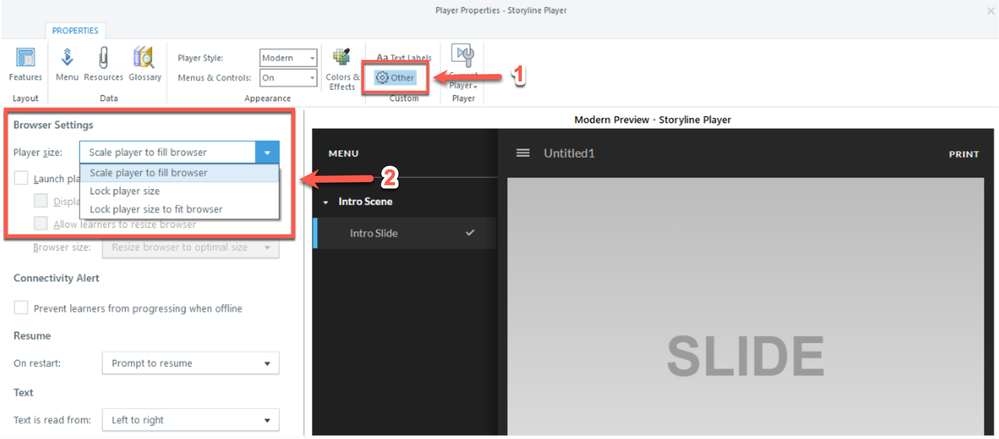Select Intro Slide in preview menu
999x439 pixels.
(405, 233)
